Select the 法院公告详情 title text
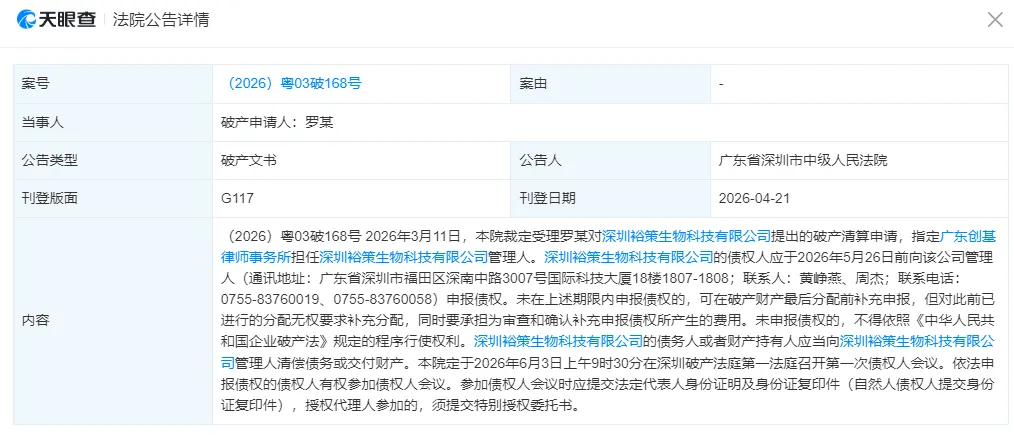The height and width of the screenshot is (438, 1014). point(160,19)
